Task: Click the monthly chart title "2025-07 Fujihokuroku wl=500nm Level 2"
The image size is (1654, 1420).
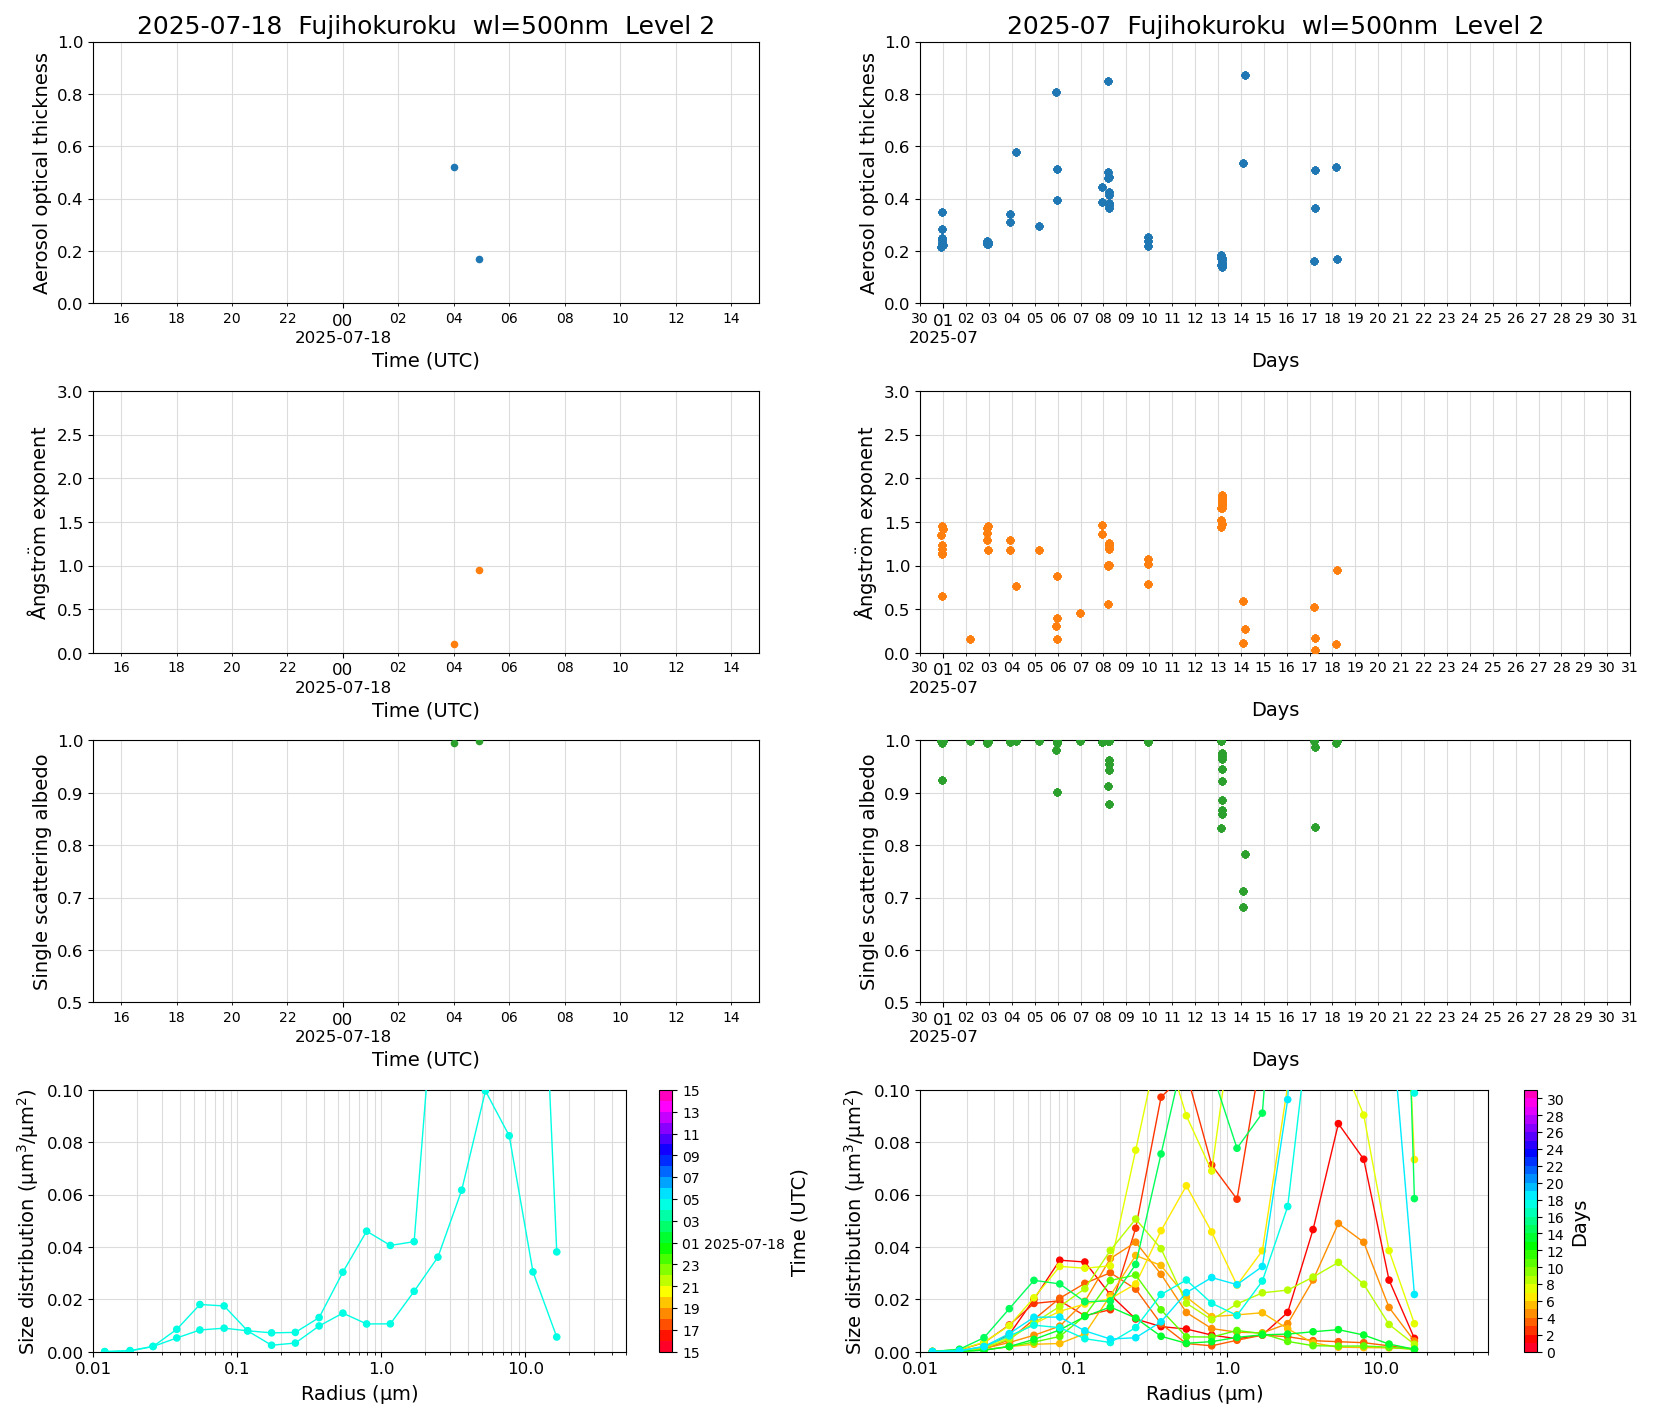Action: coord(1275,26)
